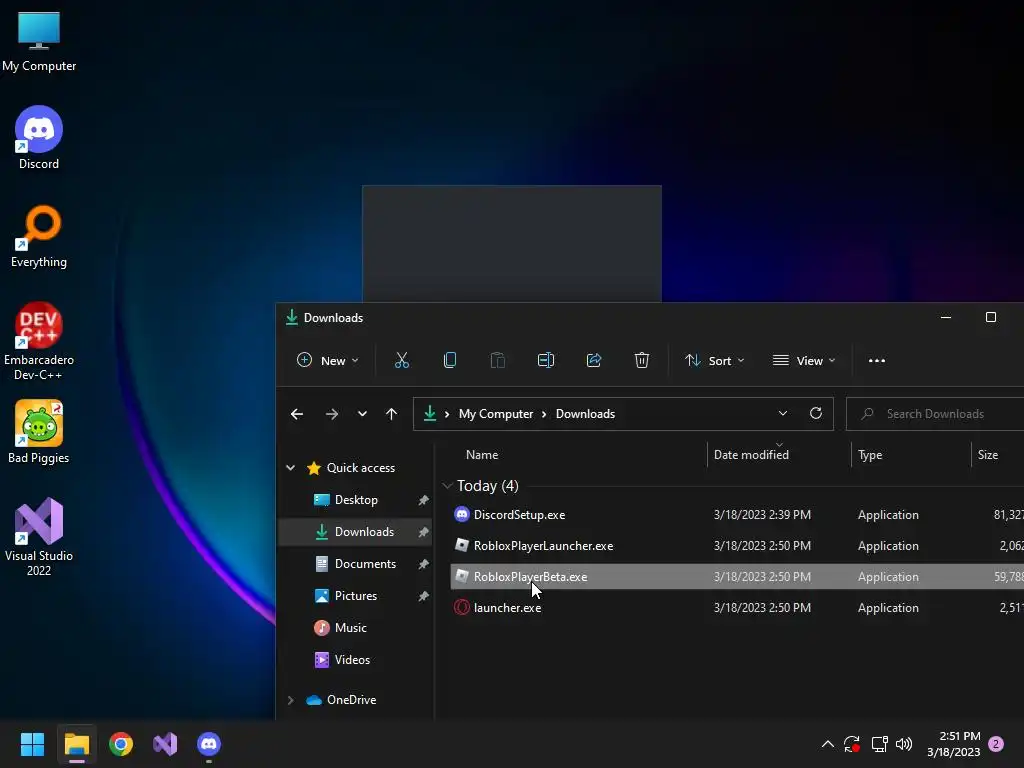1024x768 pixels.
Task: Click the Quick access label
Action: (x=360, y=468)
